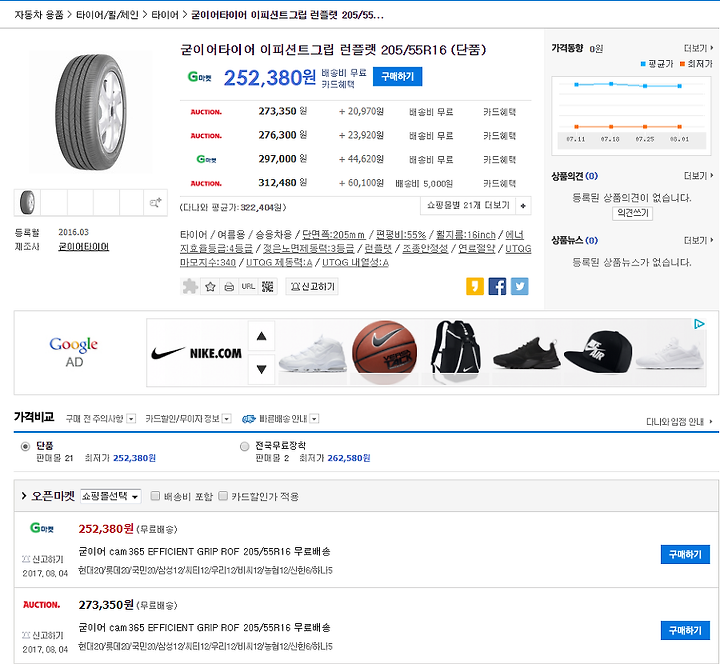Select the 단품 radio option
This screenshot has width=720, height=664.
(x=25, y=446)
